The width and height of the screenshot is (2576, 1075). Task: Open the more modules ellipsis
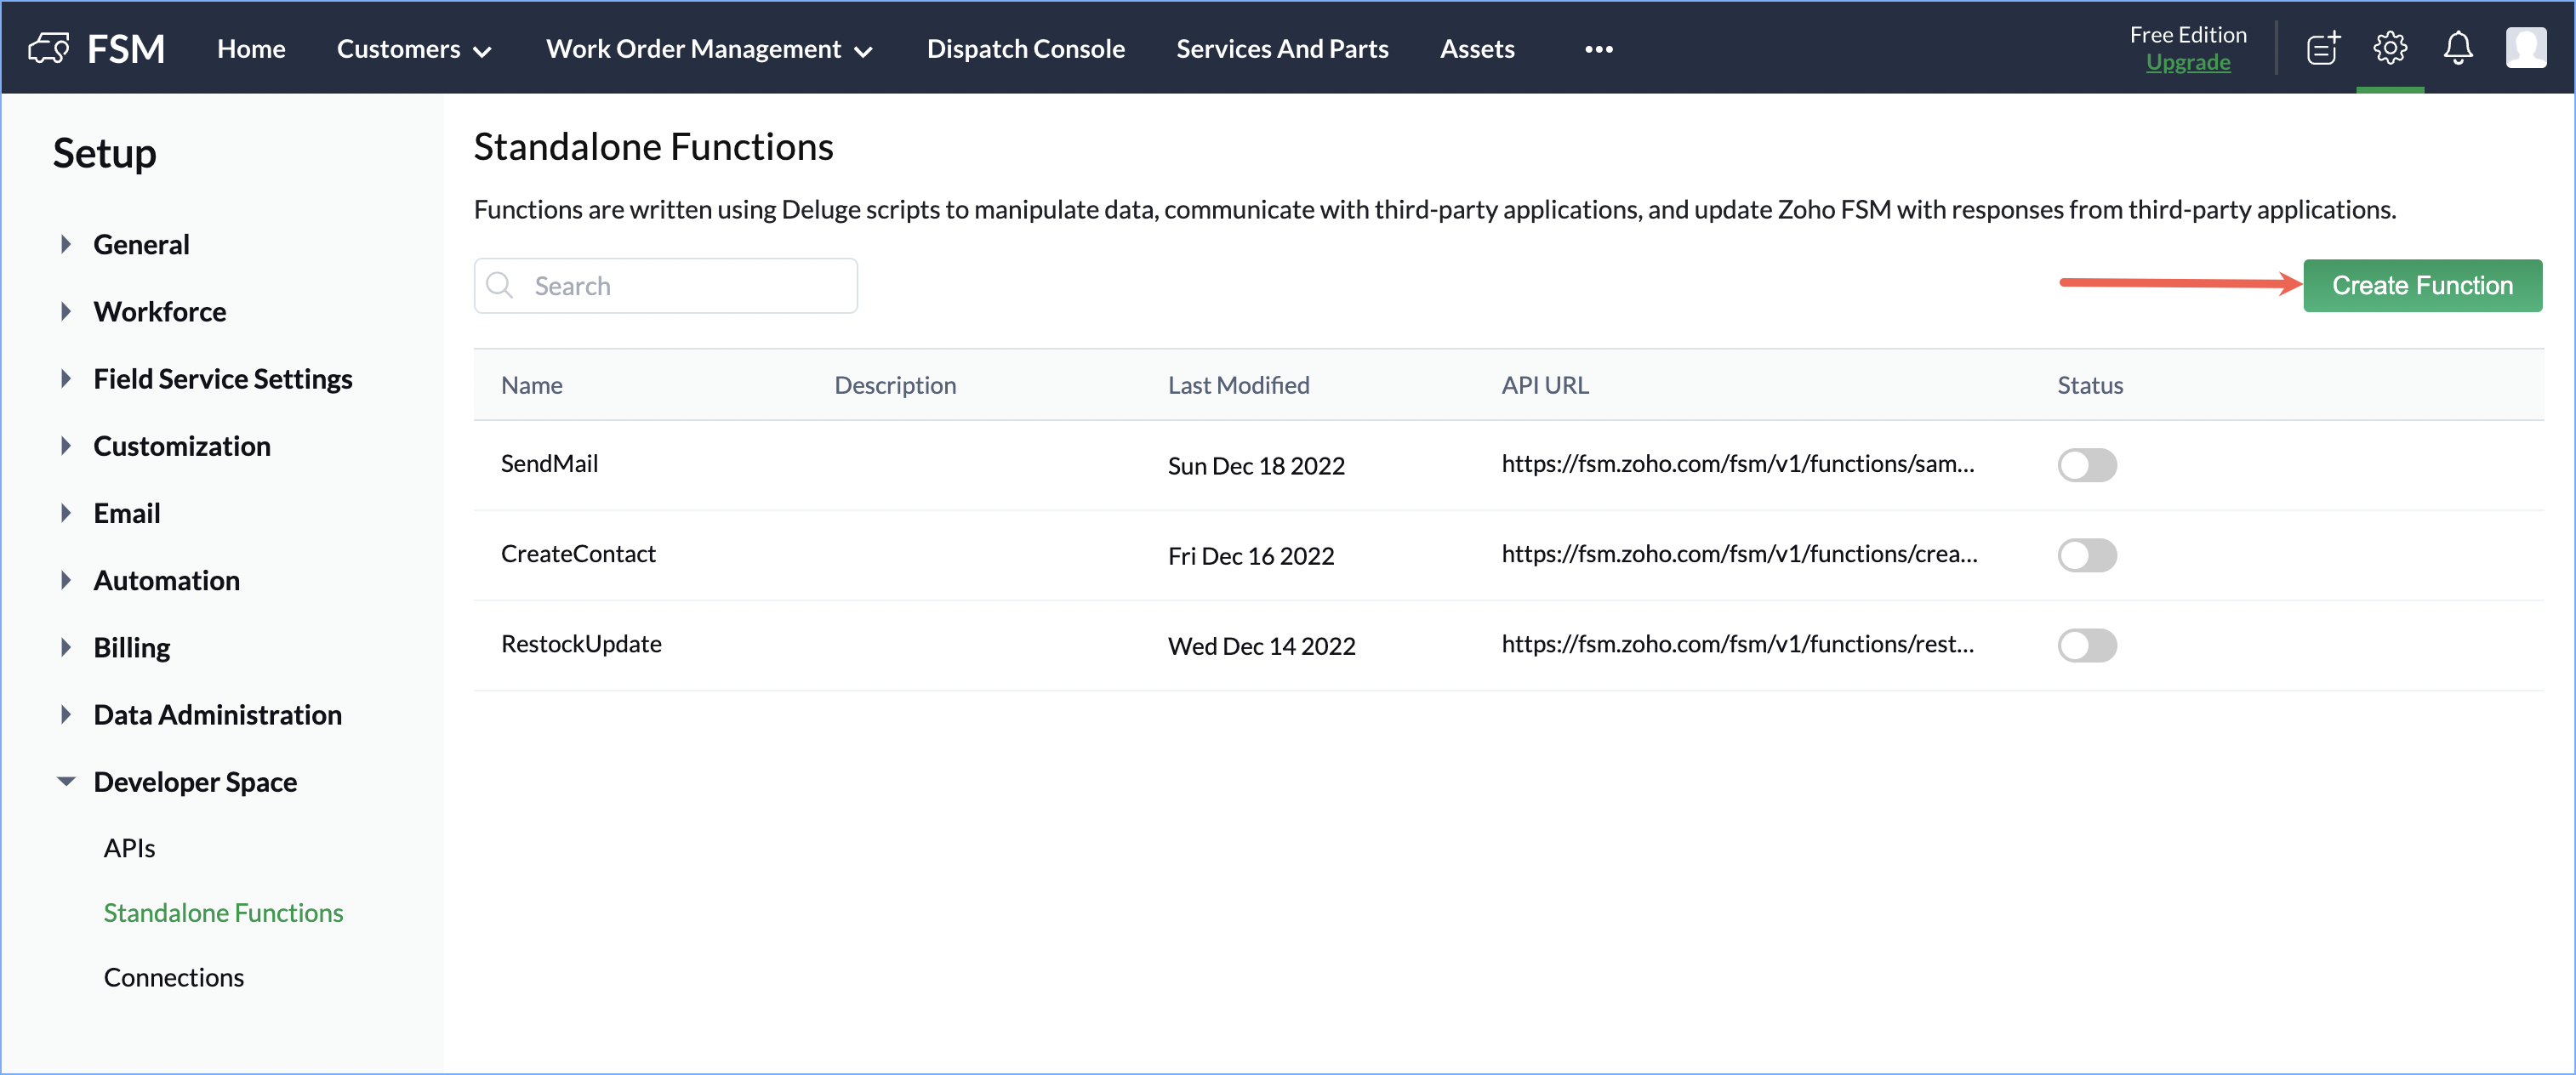pos(1599,49)
